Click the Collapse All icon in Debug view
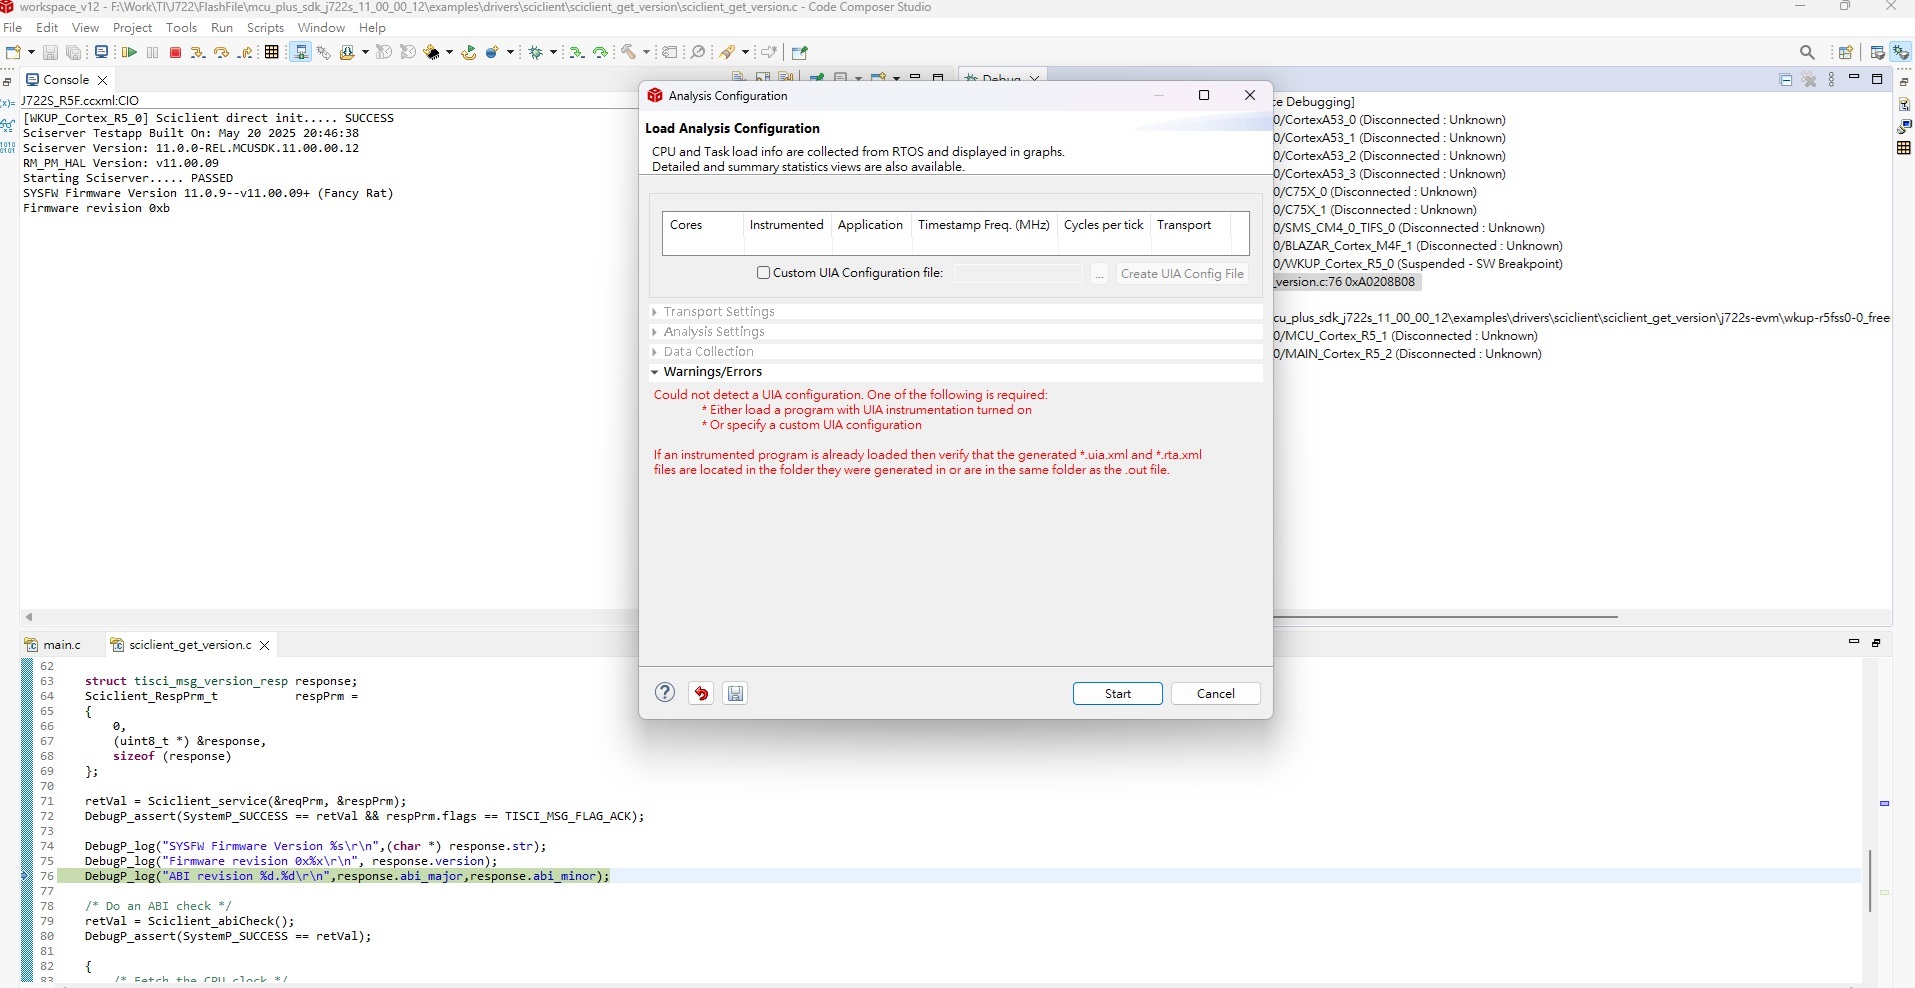Image resolution: width=1915 pixels, height=988 pixels. point(1786,80)
